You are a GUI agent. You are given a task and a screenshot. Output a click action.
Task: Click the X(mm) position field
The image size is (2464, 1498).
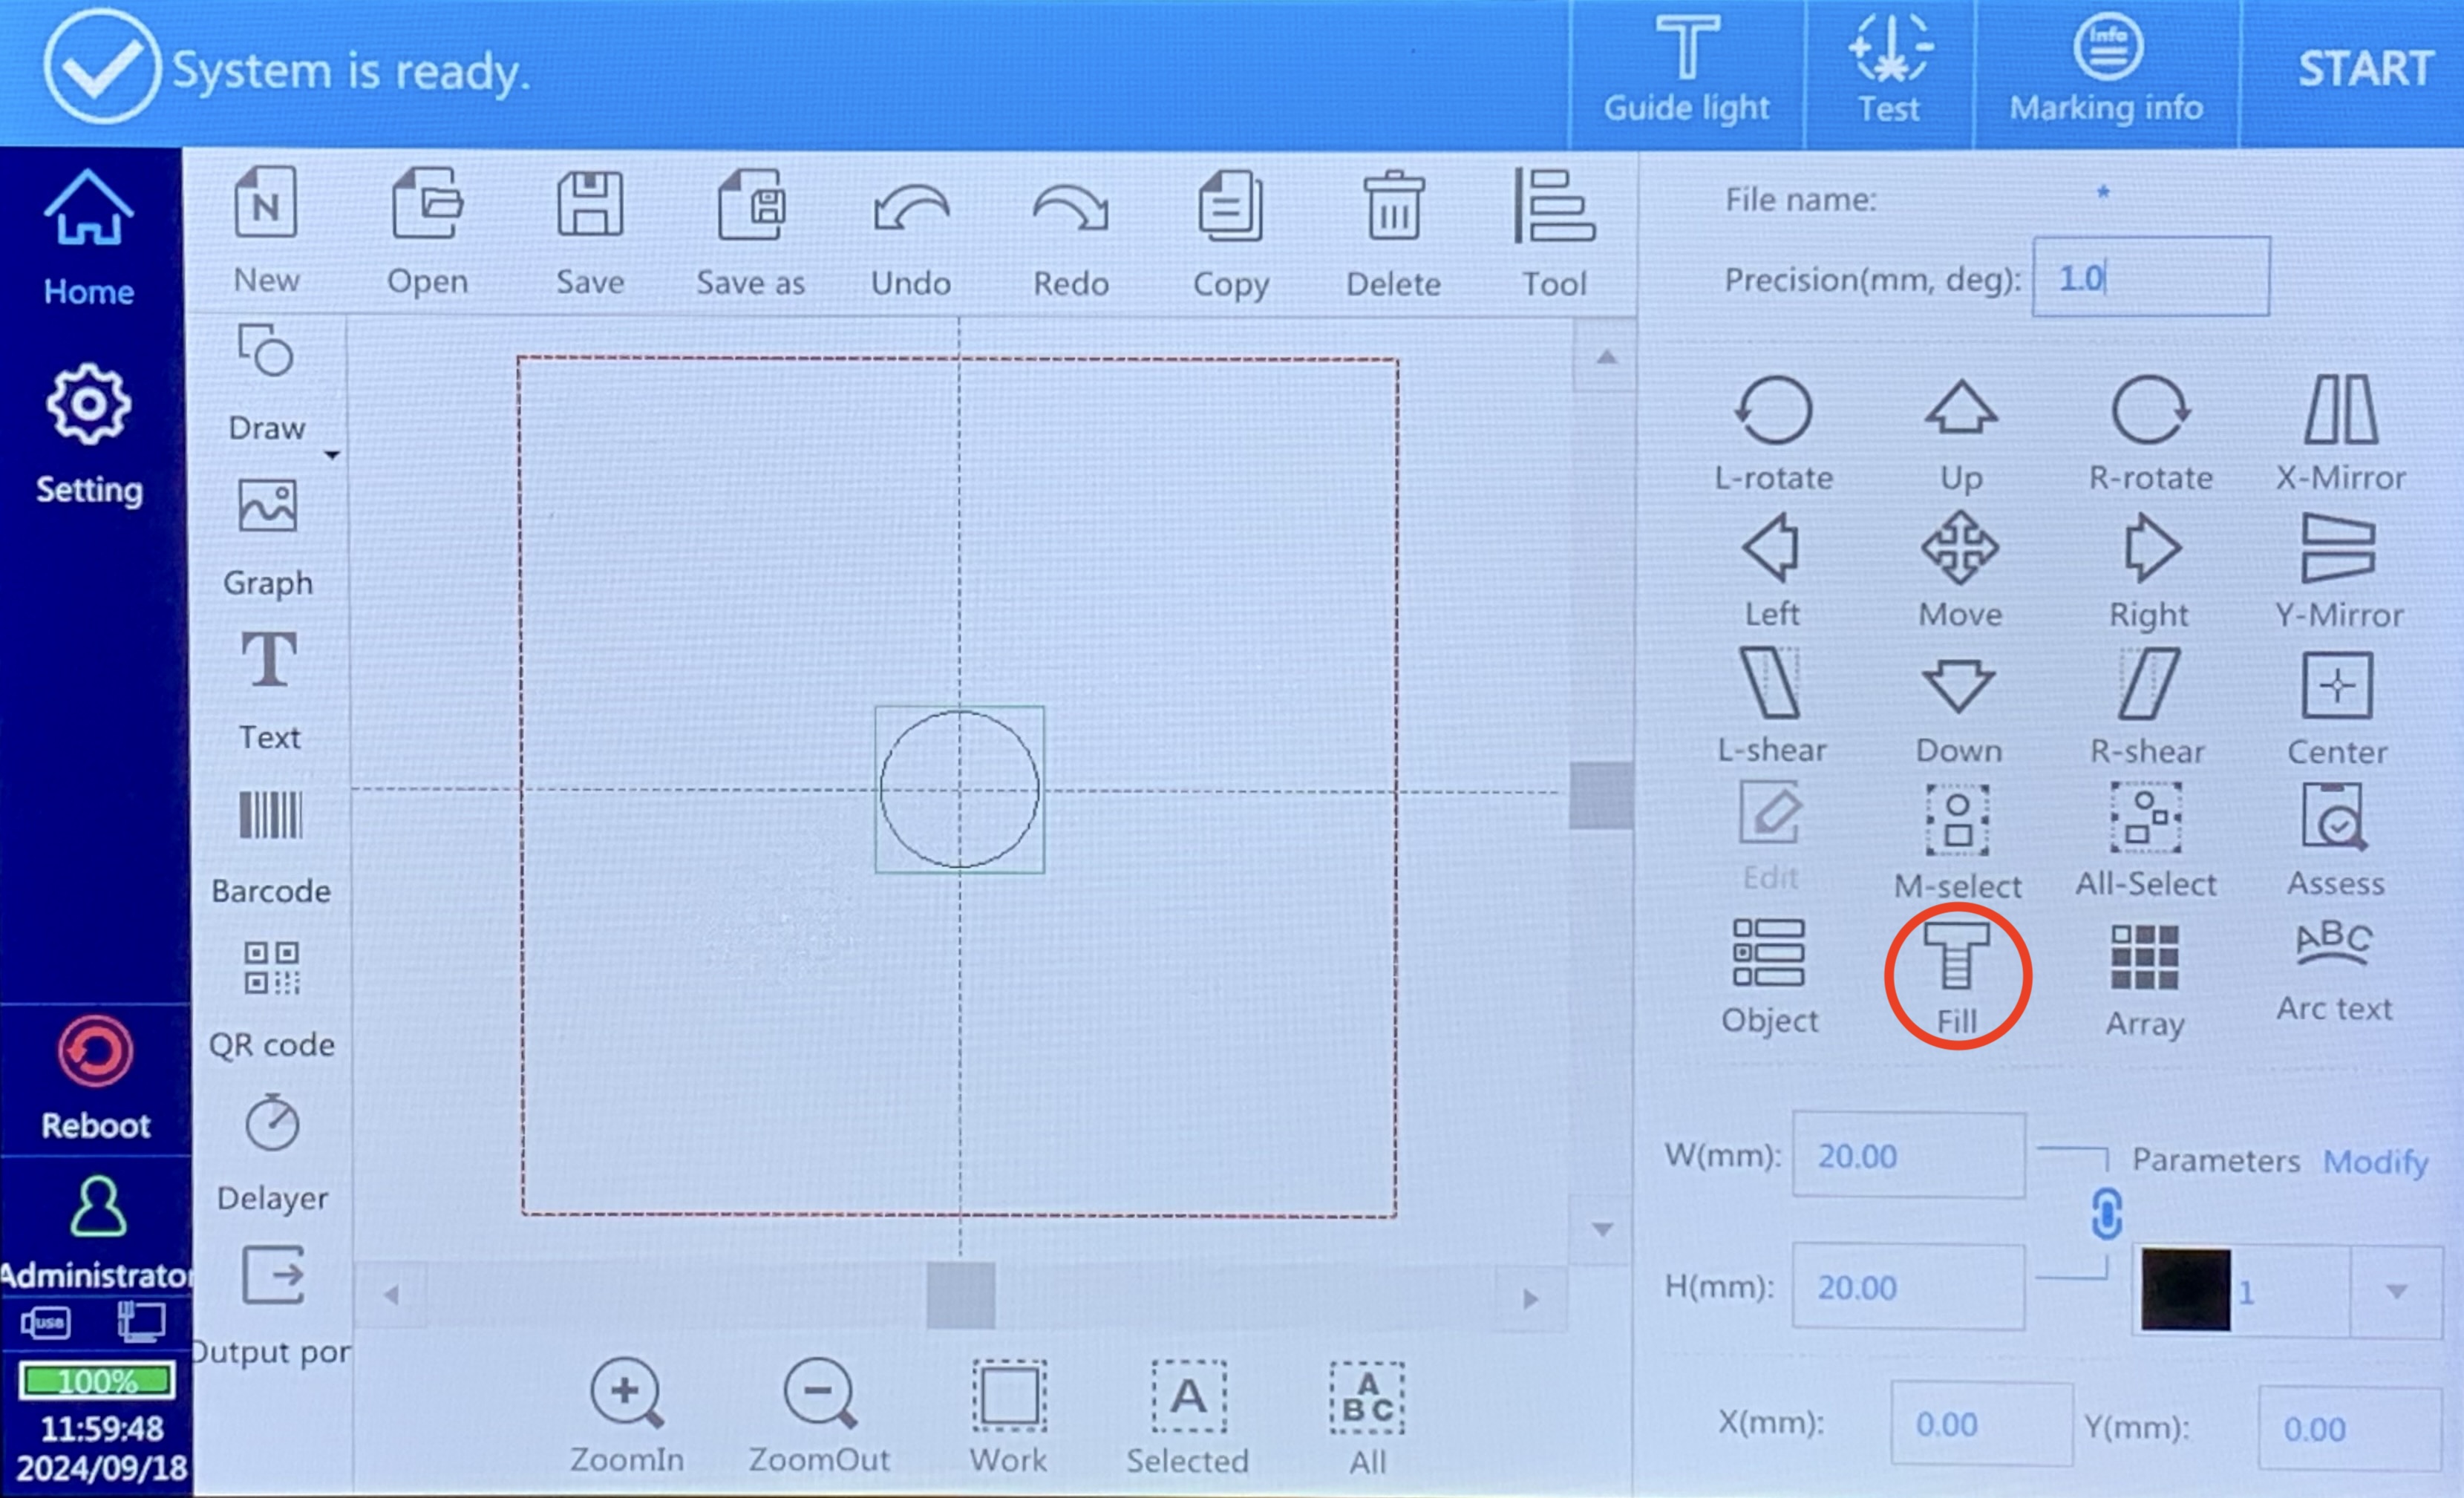pyautogui.click(x=1981, y=1424)
